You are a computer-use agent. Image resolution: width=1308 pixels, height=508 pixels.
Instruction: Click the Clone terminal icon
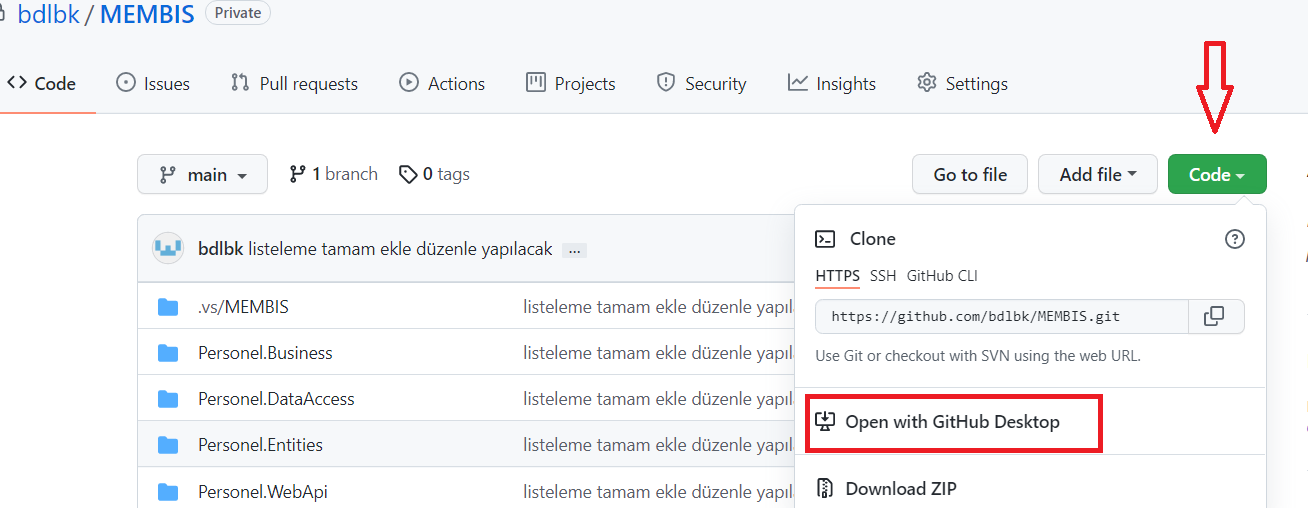[825, 239]
